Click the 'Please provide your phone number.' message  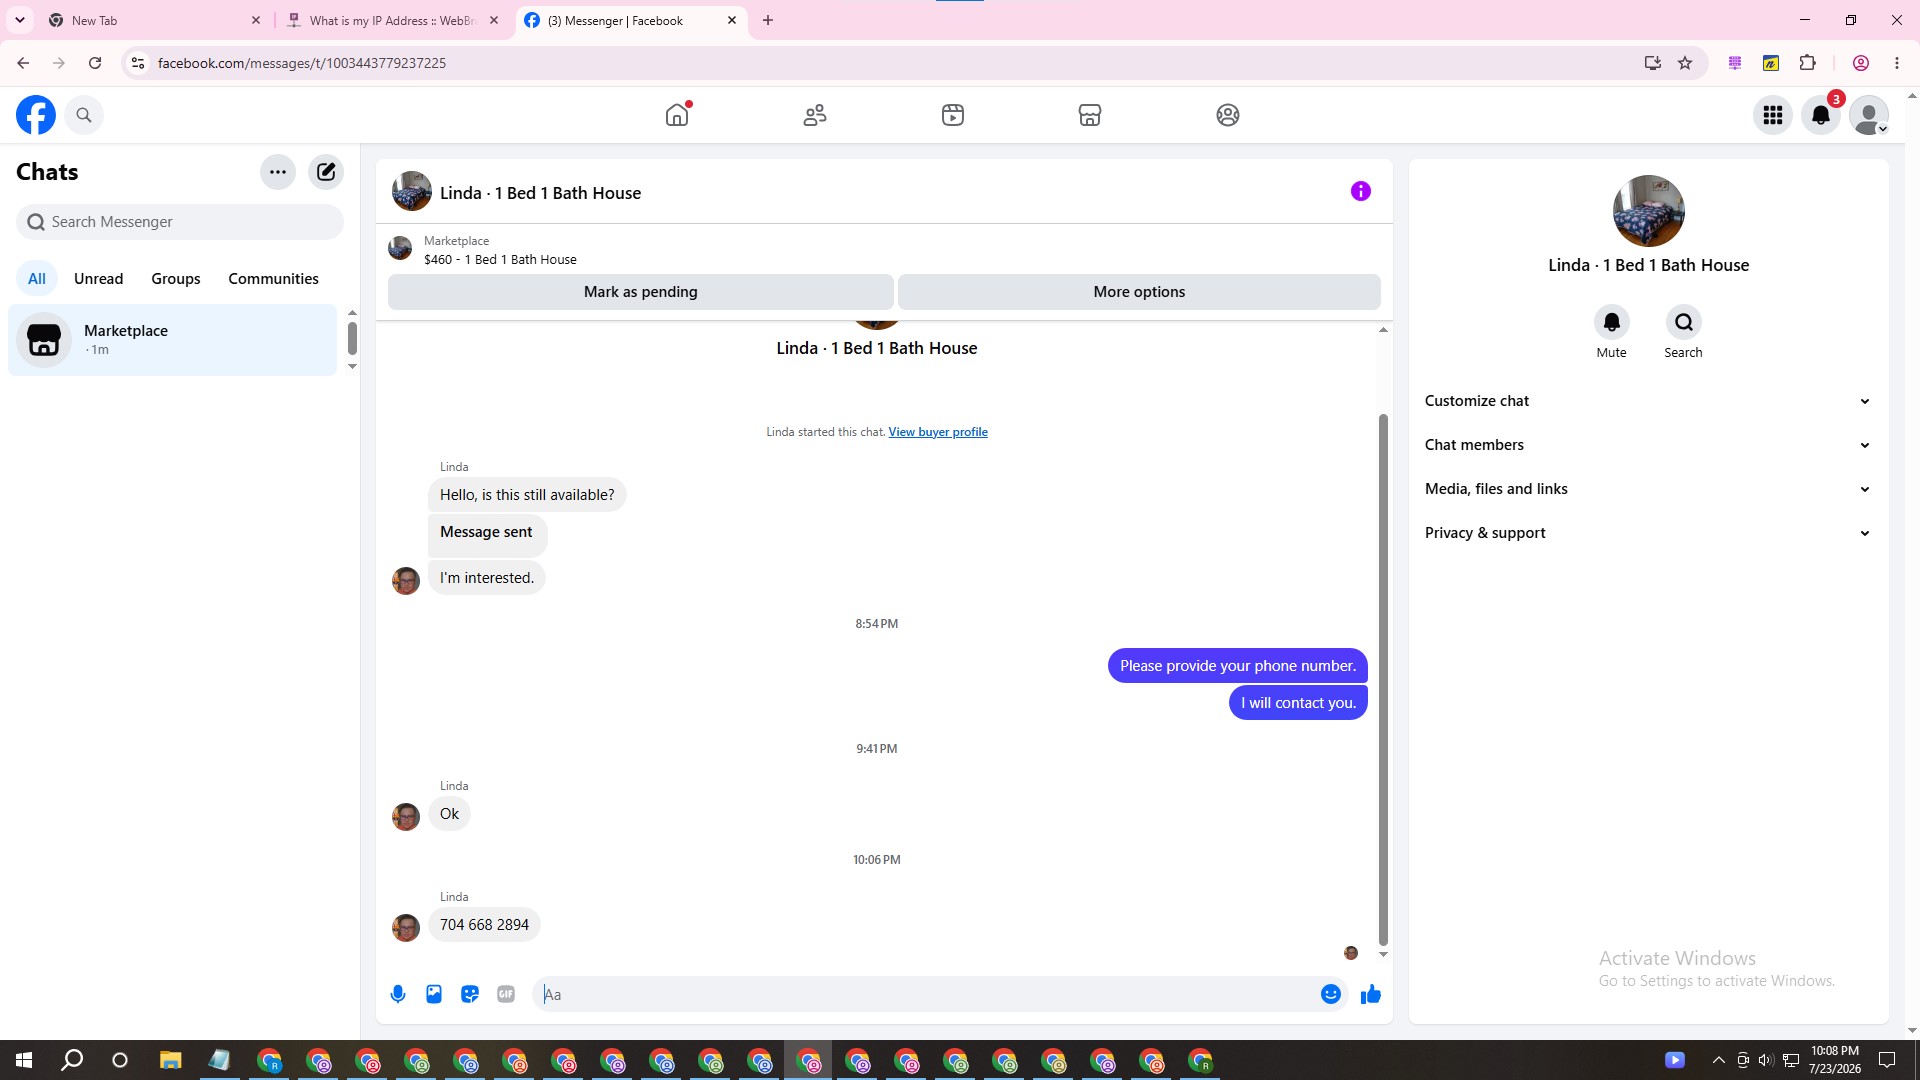(1237, 666)
